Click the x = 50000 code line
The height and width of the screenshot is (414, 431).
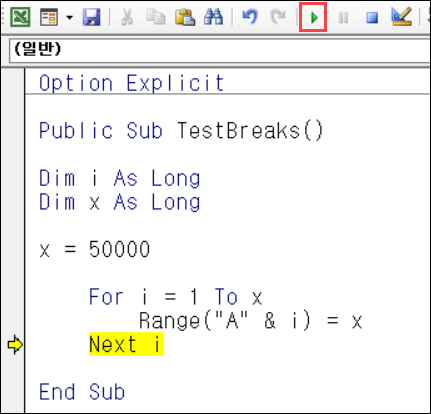click(x=95, y=249)
